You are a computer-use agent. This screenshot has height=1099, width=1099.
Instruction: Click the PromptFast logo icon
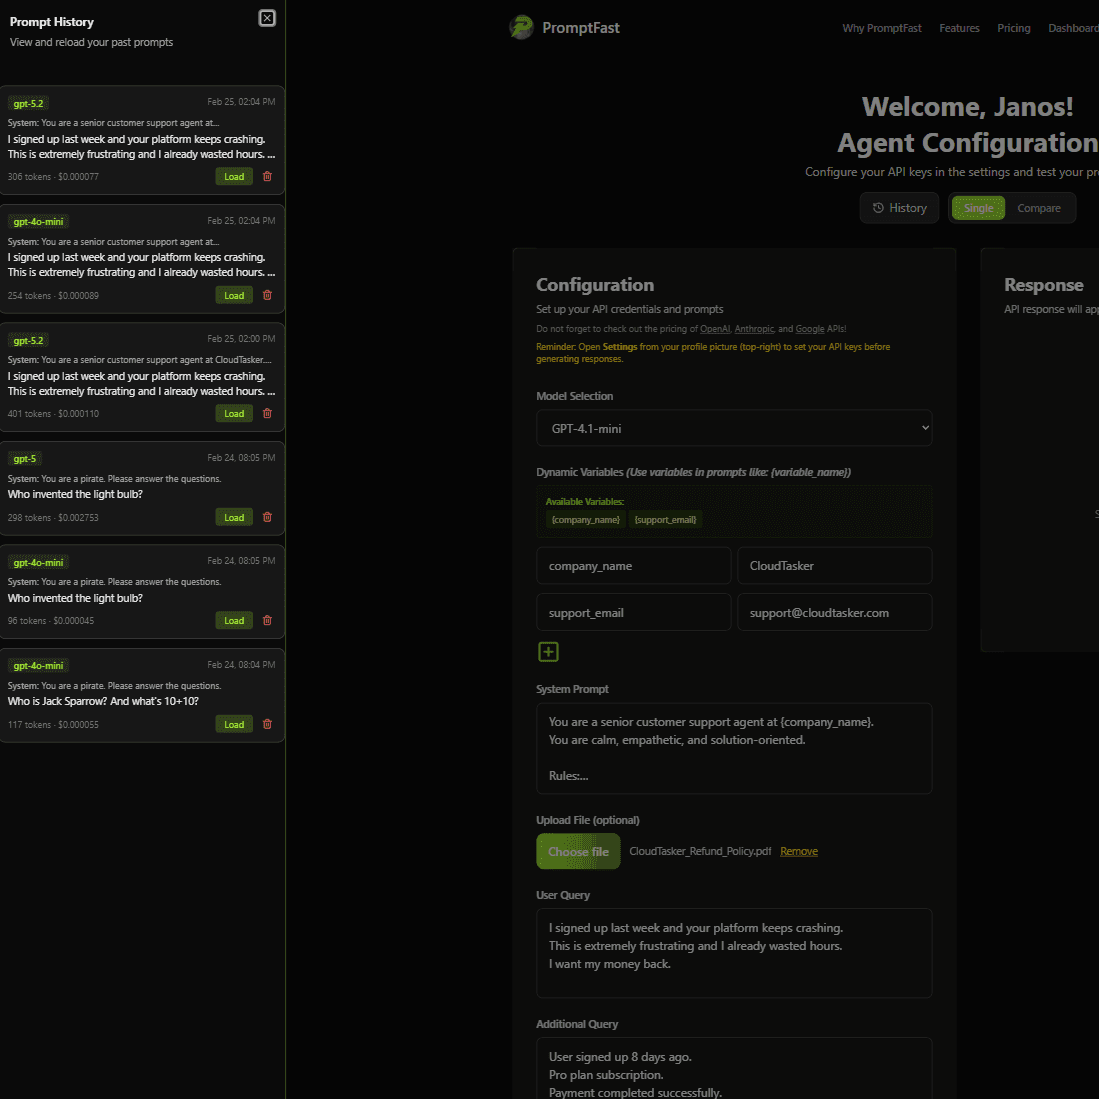click(521, 27)
